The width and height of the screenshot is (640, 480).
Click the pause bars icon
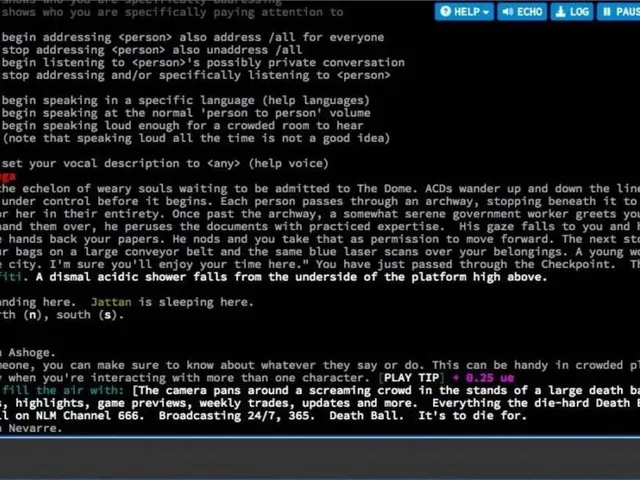click(x=607, y=11)
